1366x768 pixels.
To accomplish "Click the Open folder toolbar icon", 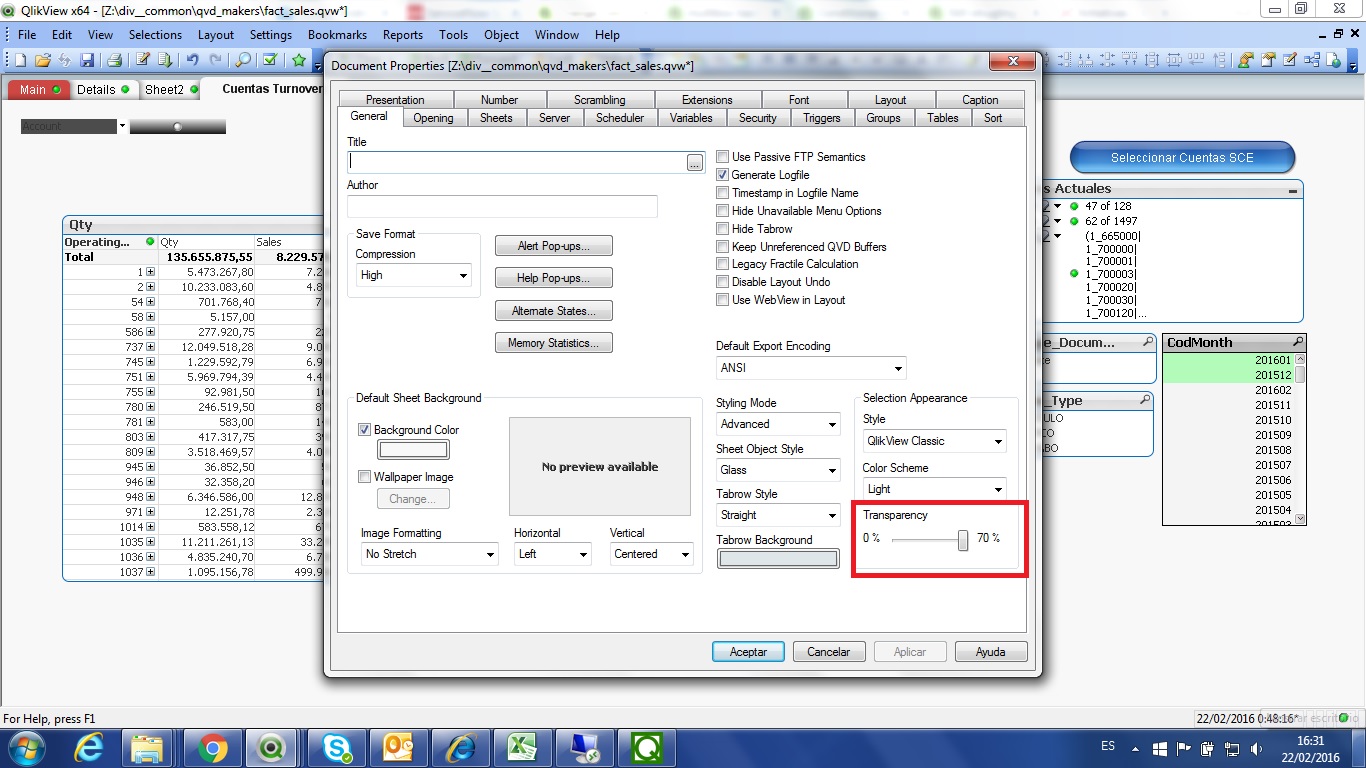I will tap(43, 60).
